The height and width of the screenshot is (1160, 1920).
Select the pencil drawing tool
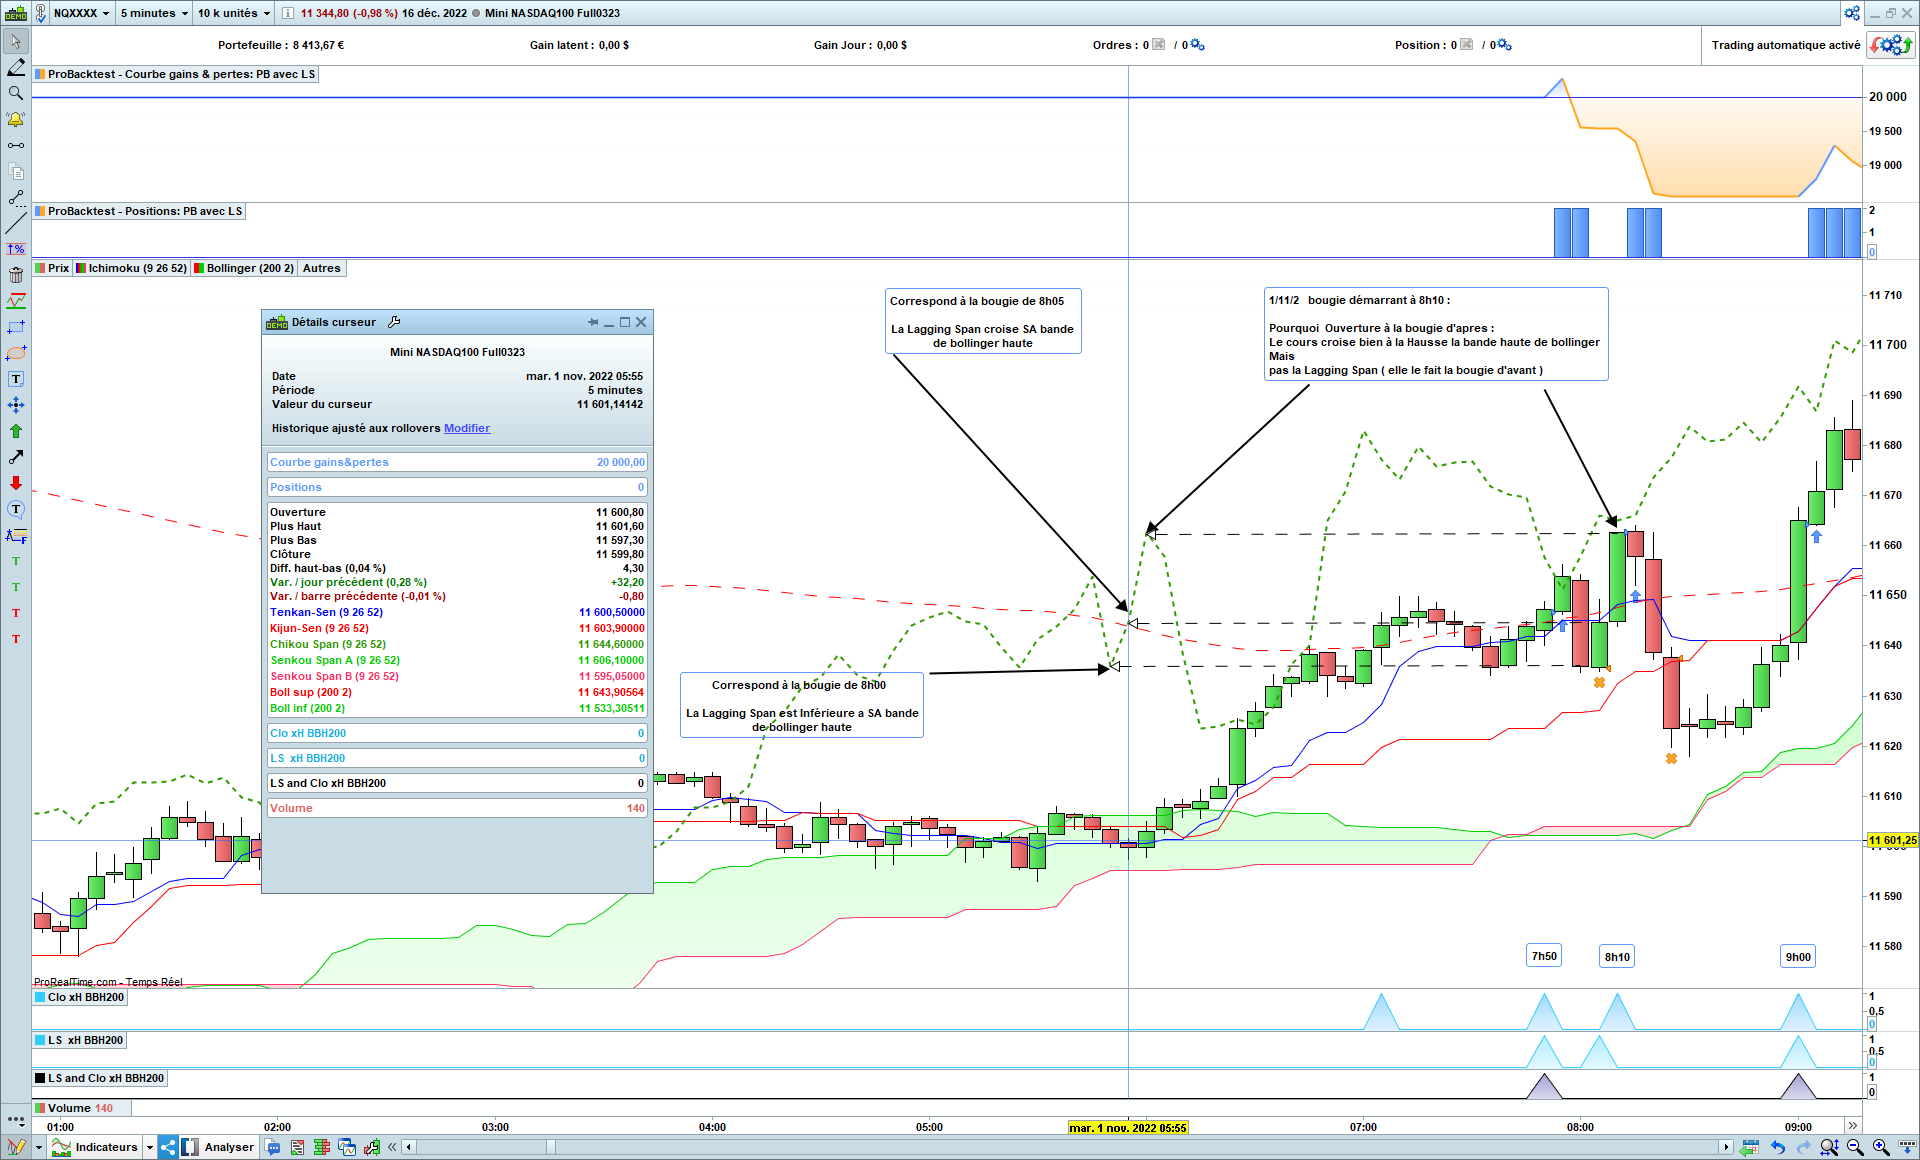click(x=16, y=67)
